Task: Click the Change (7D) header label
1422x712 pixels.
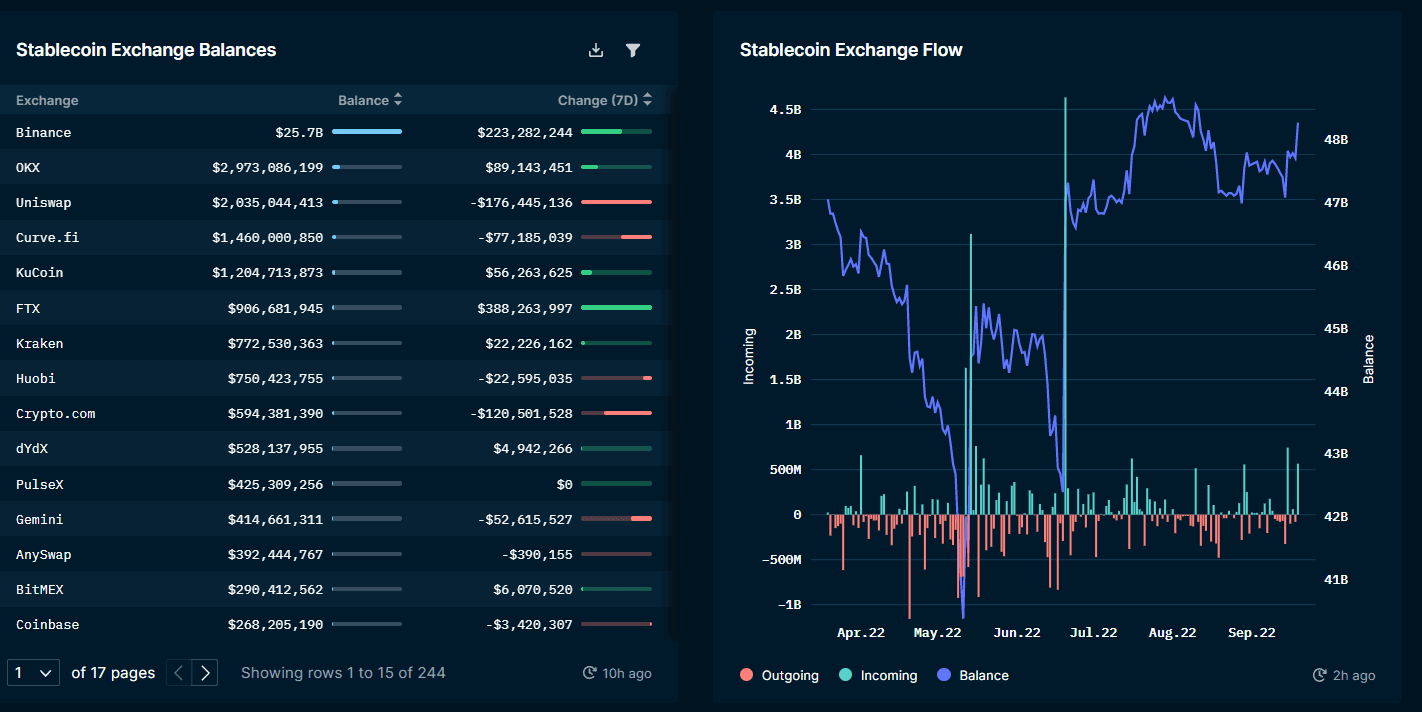Action: 598,100
